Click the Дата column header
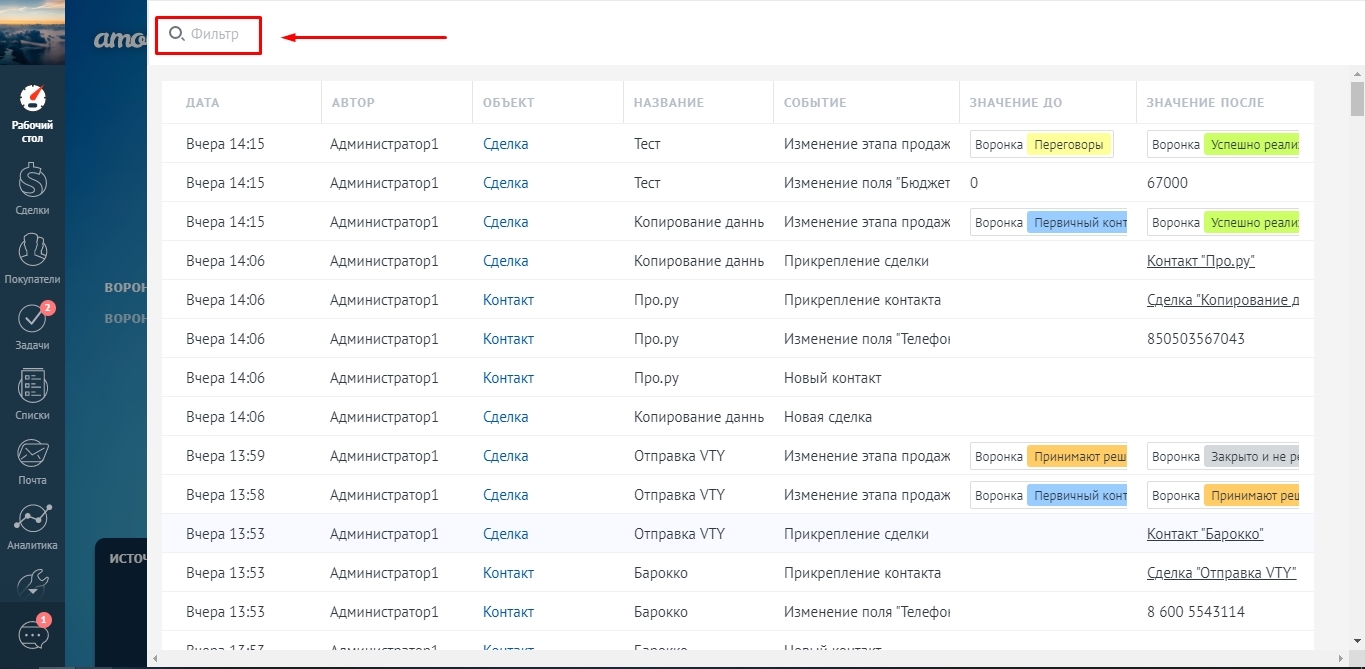 tap(202, 102)
